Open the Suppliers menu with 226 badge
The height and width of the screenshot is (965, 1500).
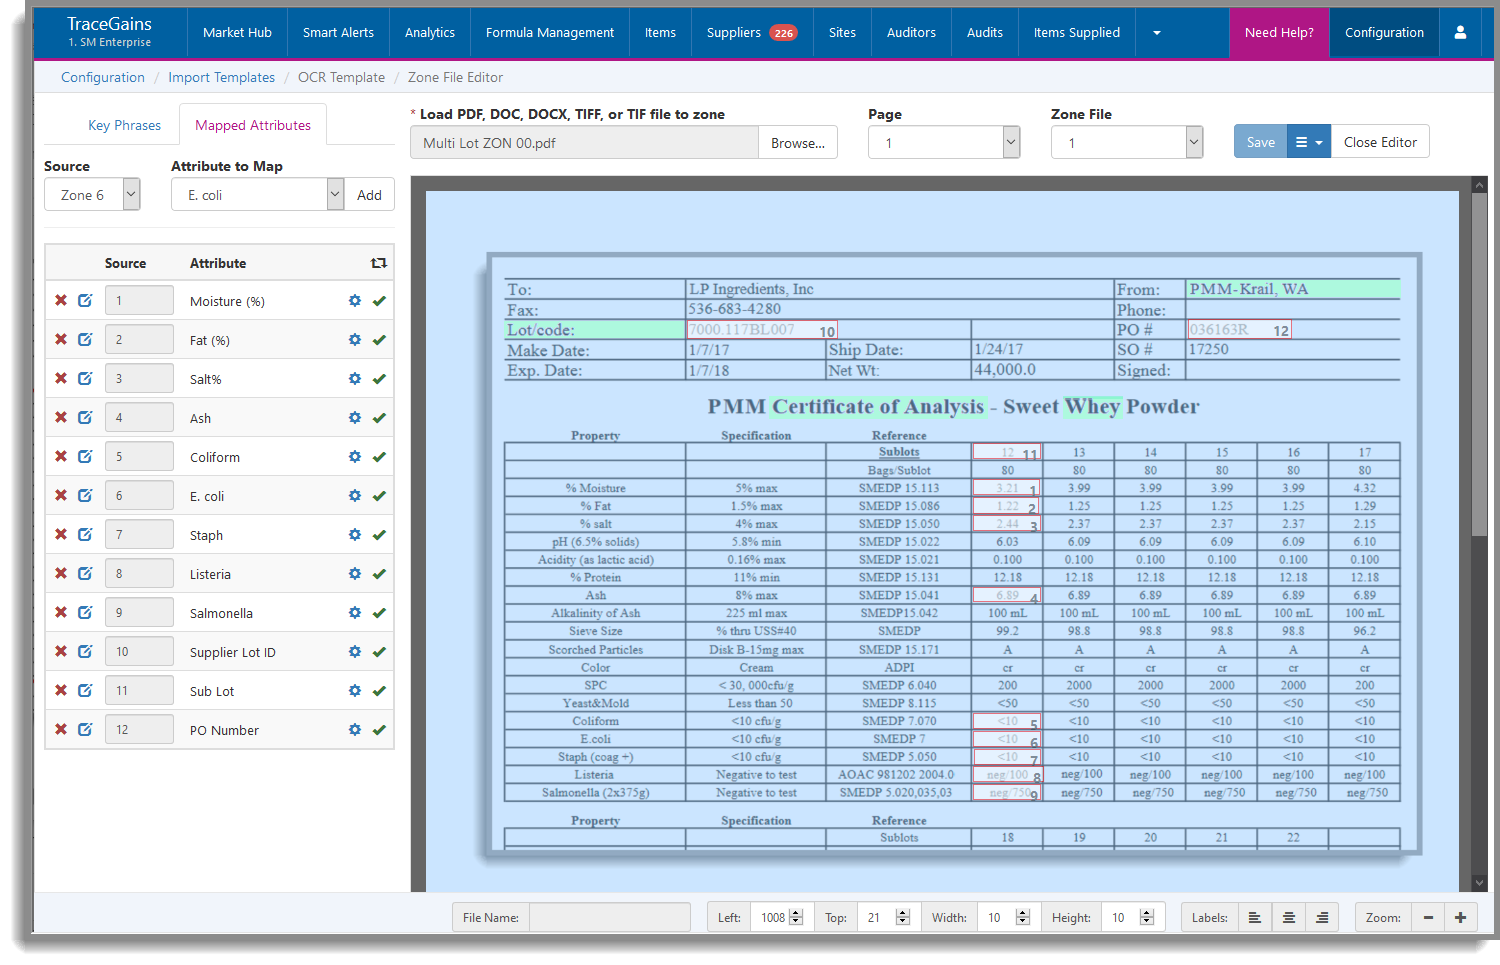(x=751, y=33)
